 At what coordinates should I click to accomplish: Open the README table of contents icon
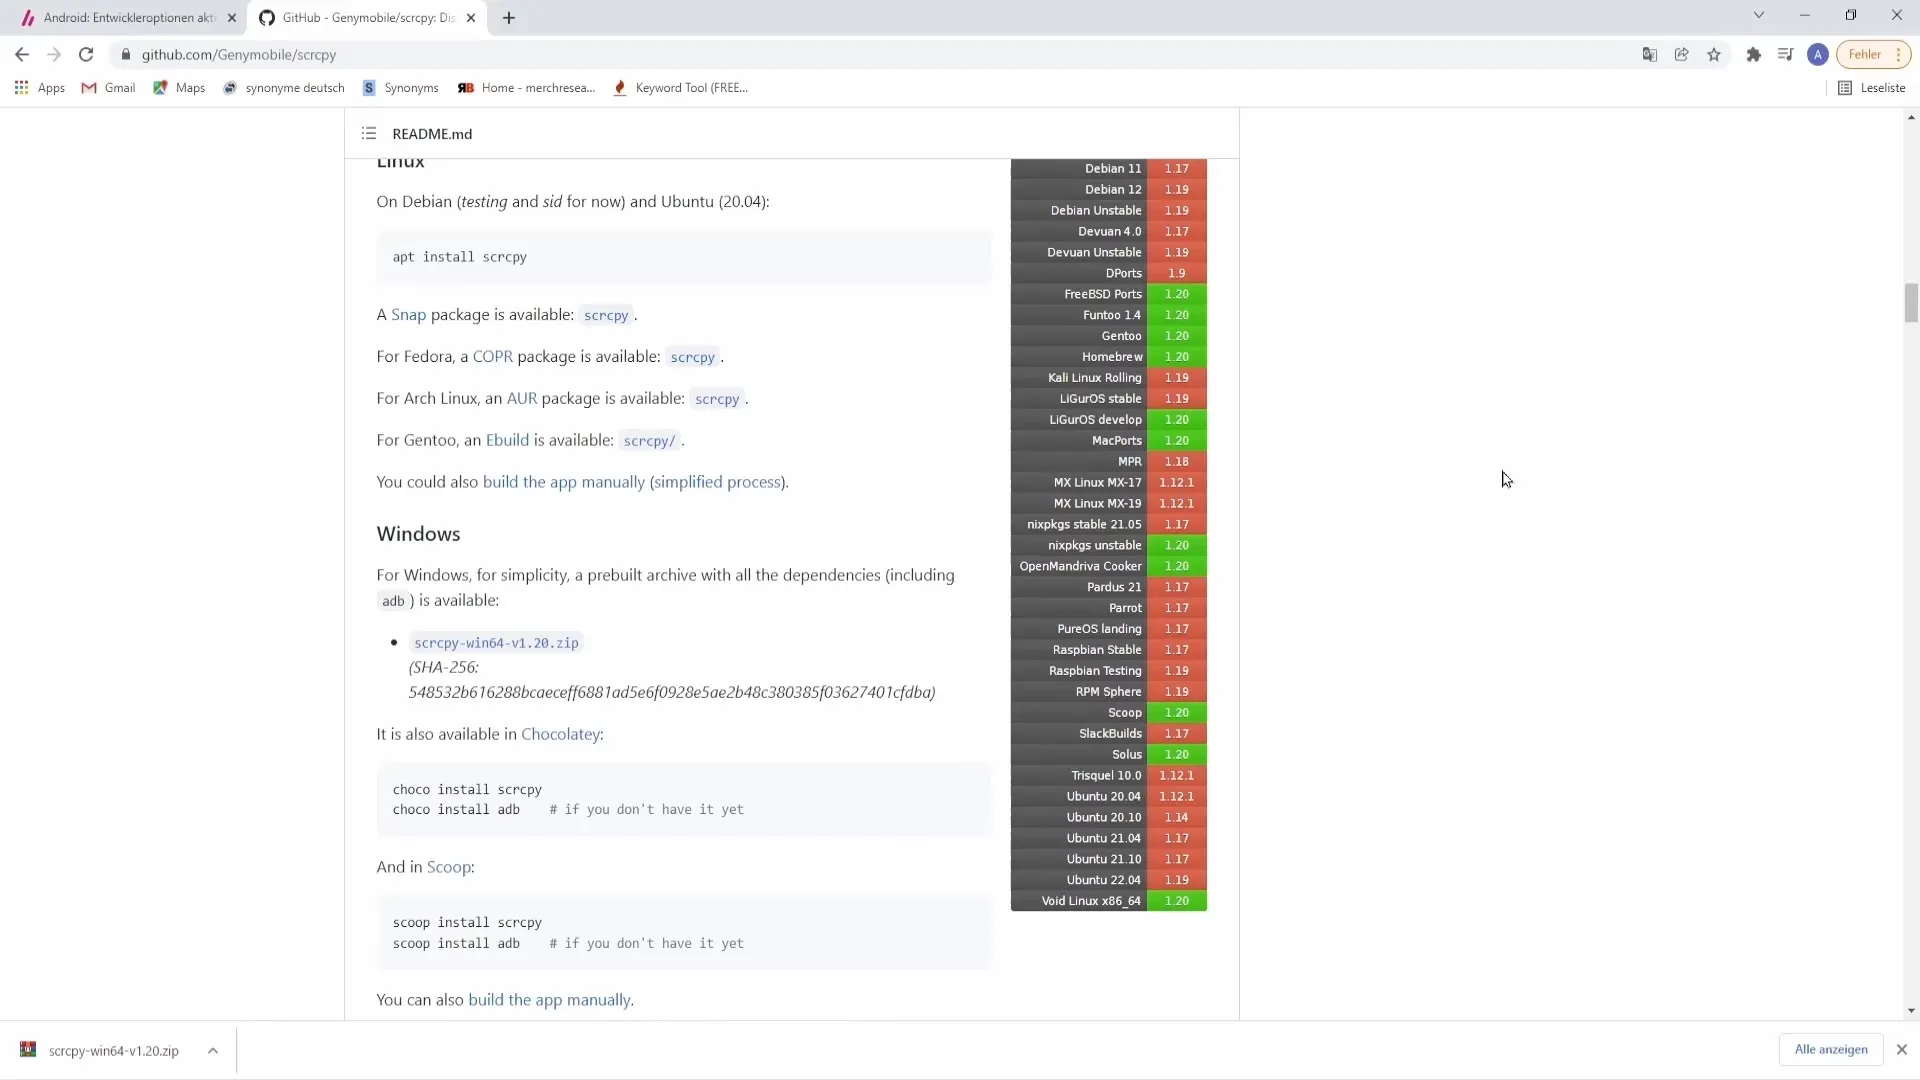369,134
